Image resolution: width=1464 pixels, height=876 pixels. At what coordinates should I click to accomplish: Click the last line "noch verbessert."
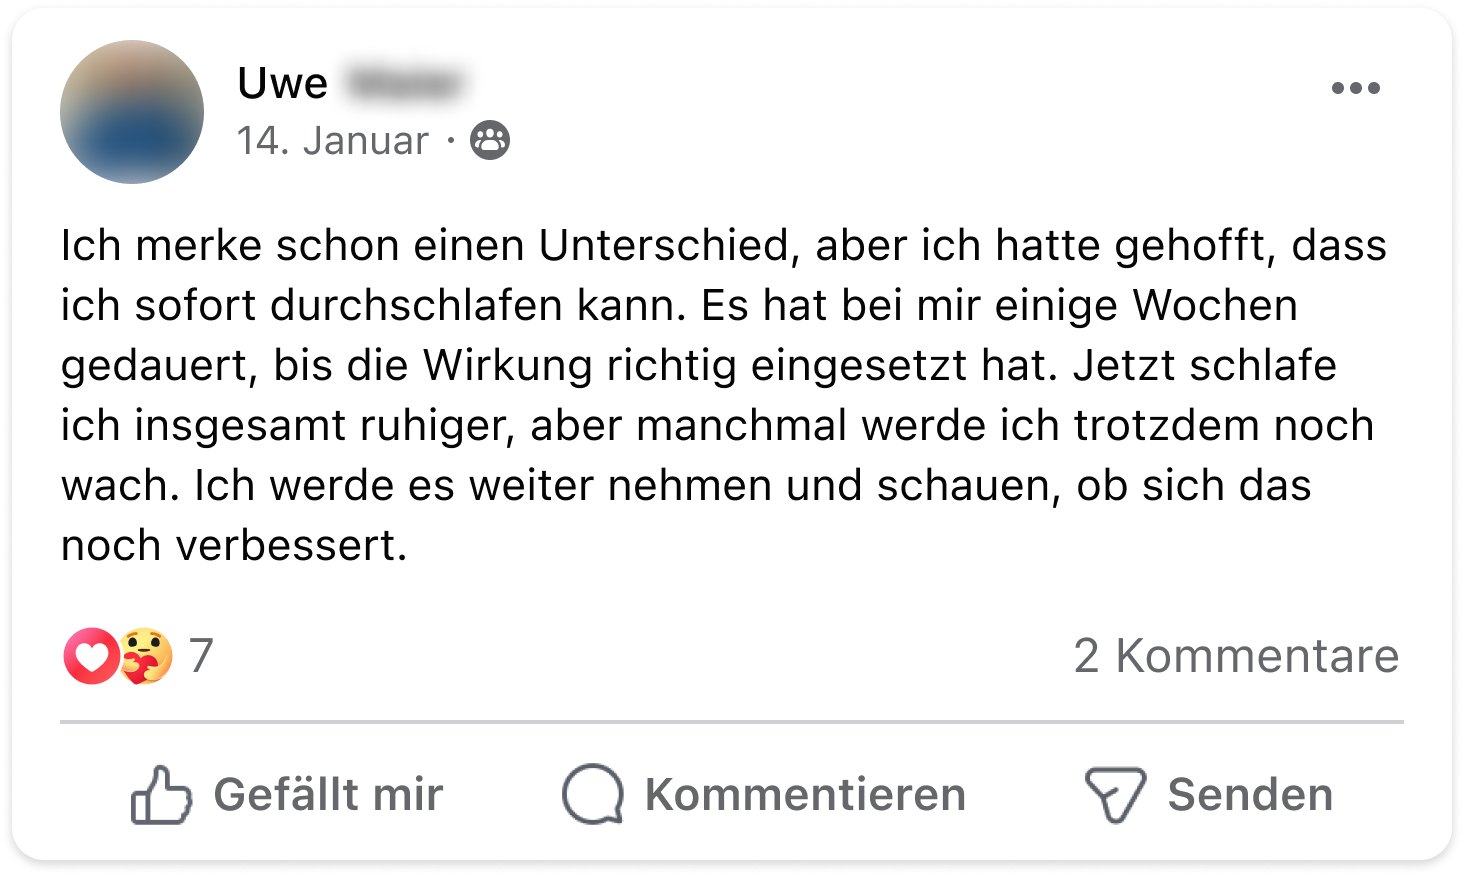click(234, 546)
